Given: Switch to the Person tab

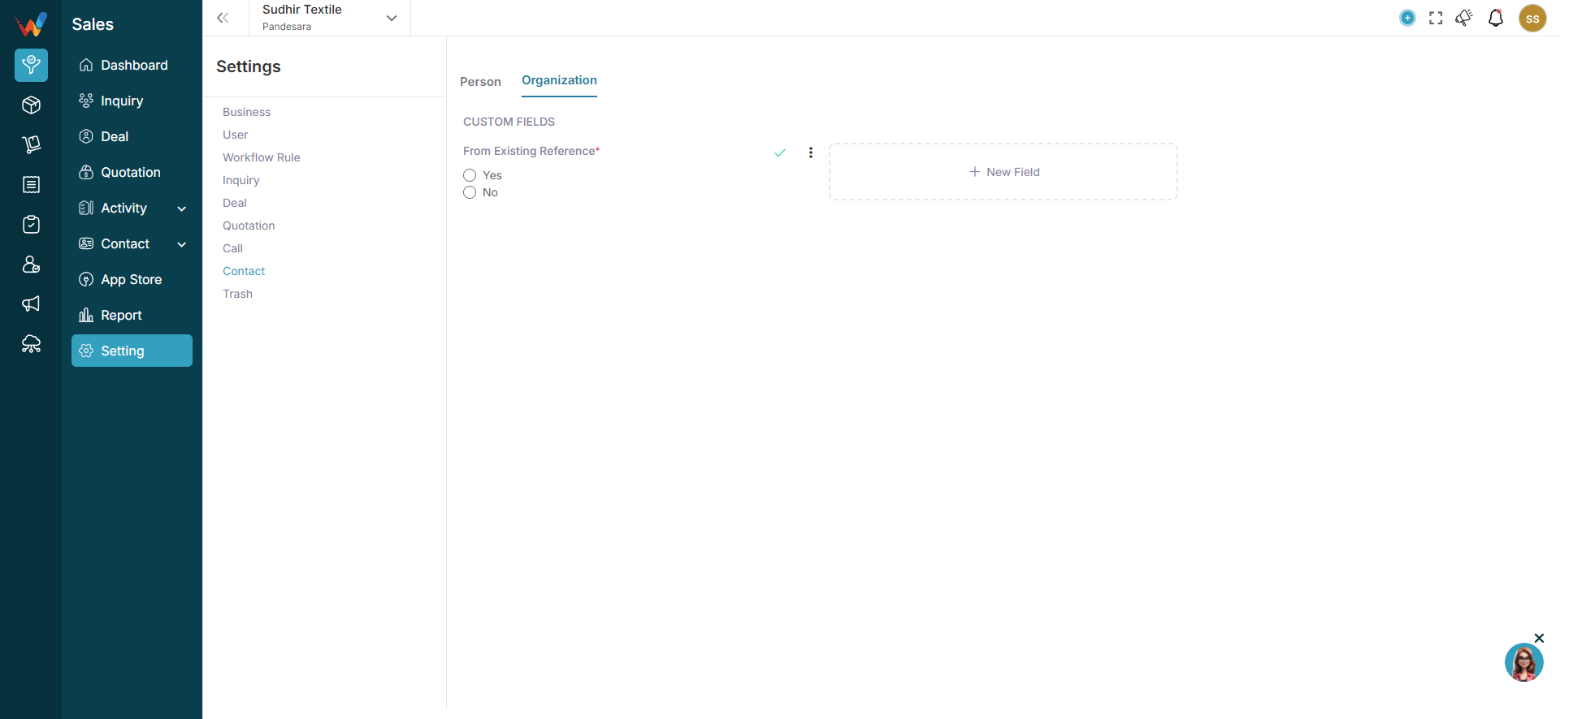Looking at the screenshot, I should pos(480,82).
